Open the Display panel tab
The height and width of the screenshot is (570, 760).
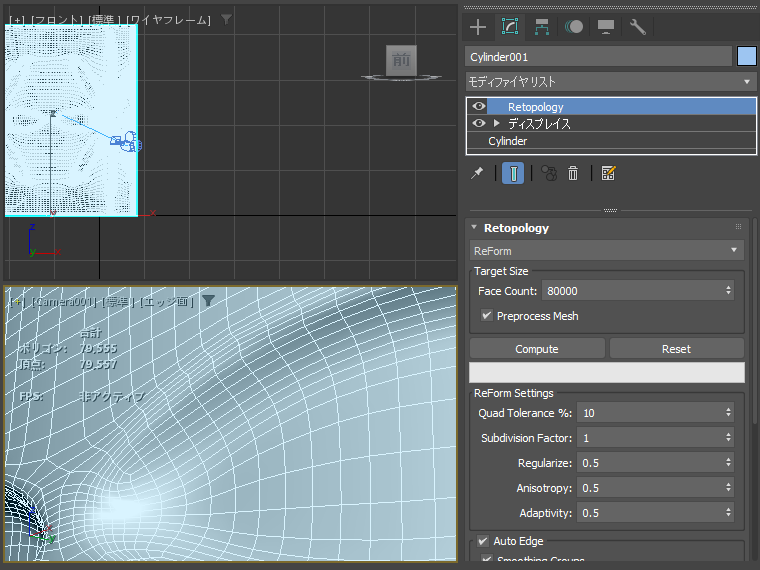606,27
